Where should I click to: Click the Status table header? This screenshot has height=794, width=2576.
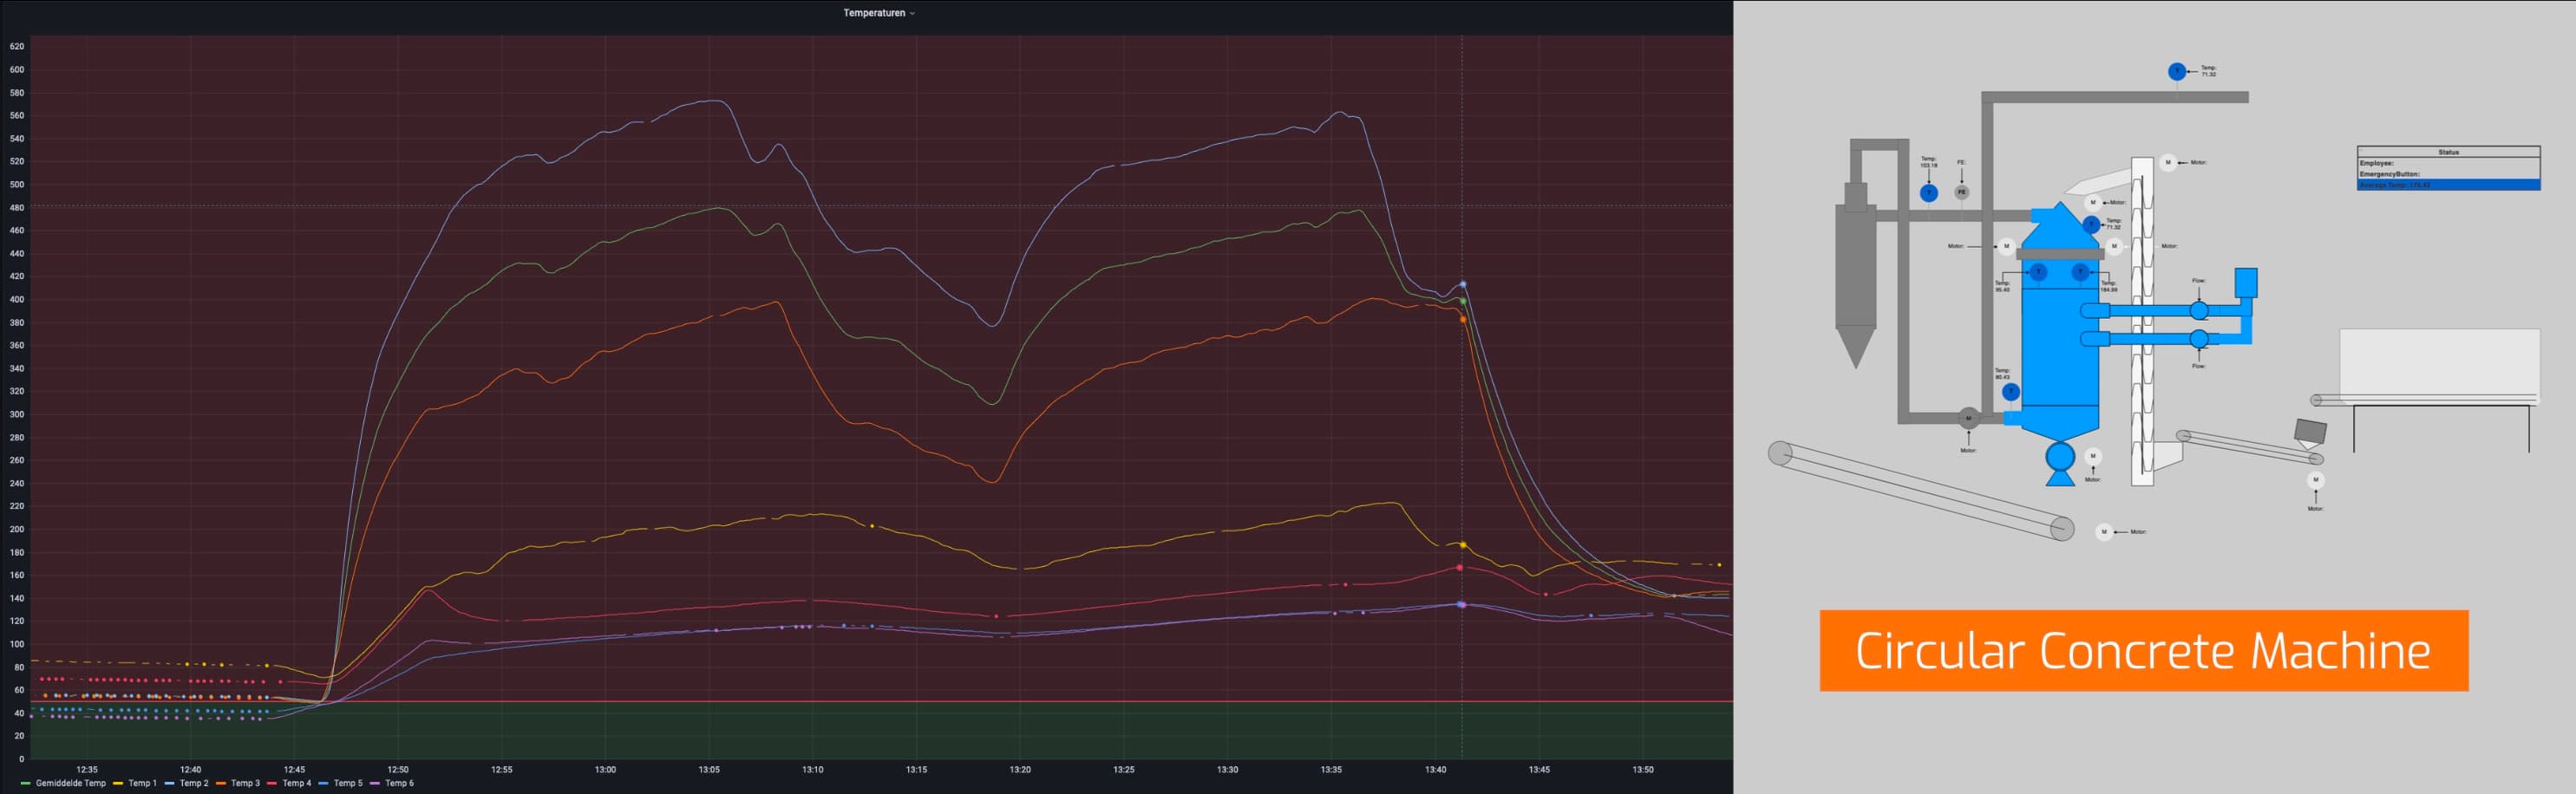[2449, 152]
